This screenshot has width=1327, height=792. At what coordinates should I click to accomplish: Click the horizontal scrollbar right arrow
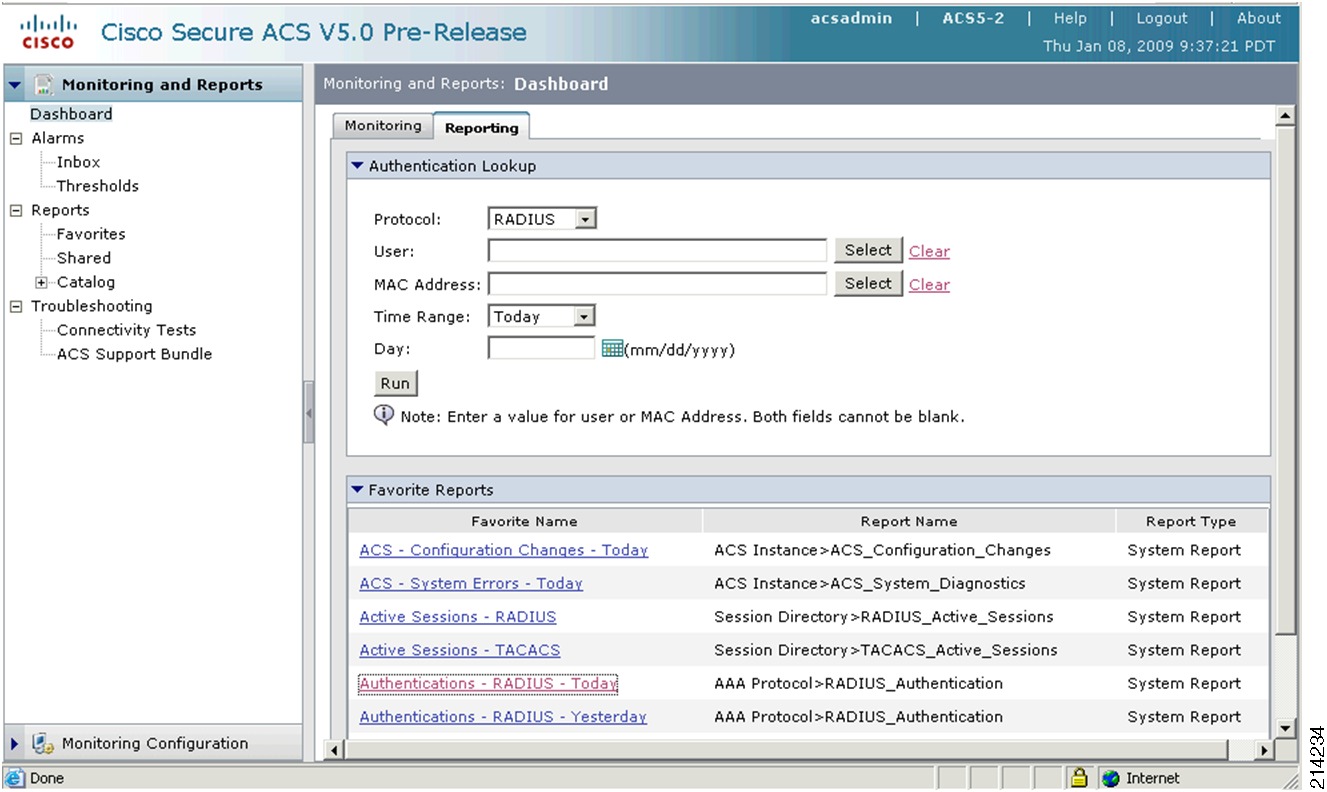click(1265, 749)
